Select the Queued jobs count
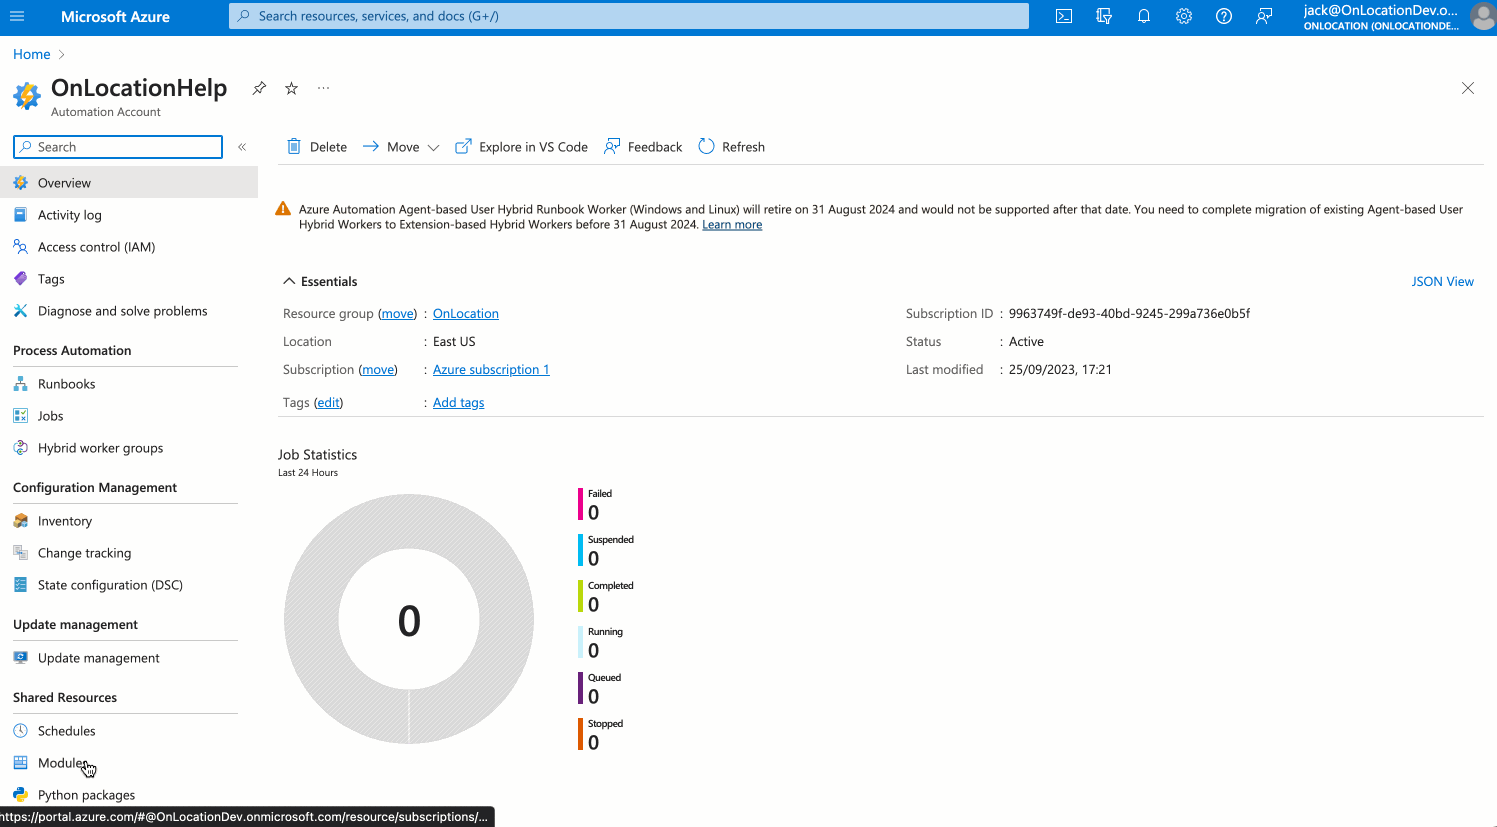Screen dimensions: 1497x827 tap(594, 697)
